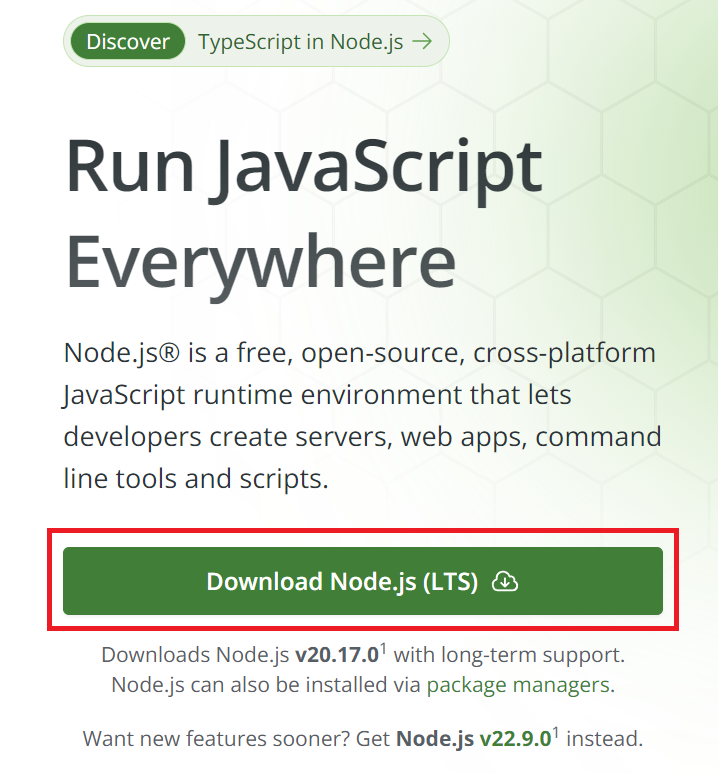Open the package managers link

click(518, 685)
